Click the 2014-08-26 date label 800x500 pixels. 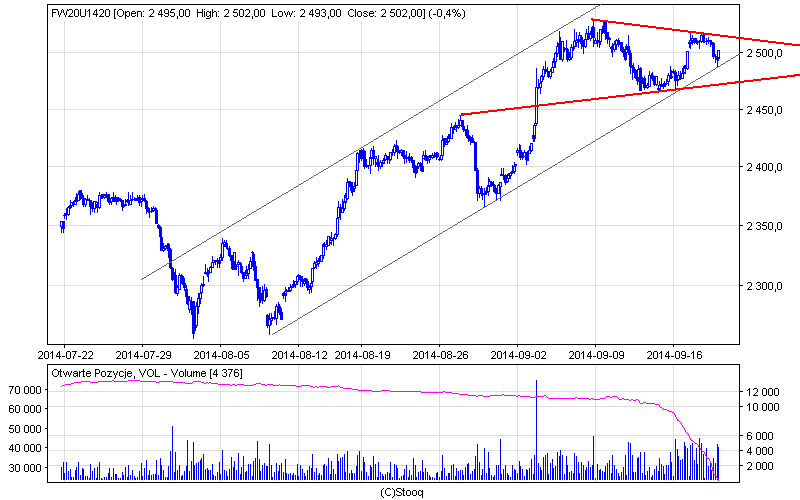pos(440,355)
